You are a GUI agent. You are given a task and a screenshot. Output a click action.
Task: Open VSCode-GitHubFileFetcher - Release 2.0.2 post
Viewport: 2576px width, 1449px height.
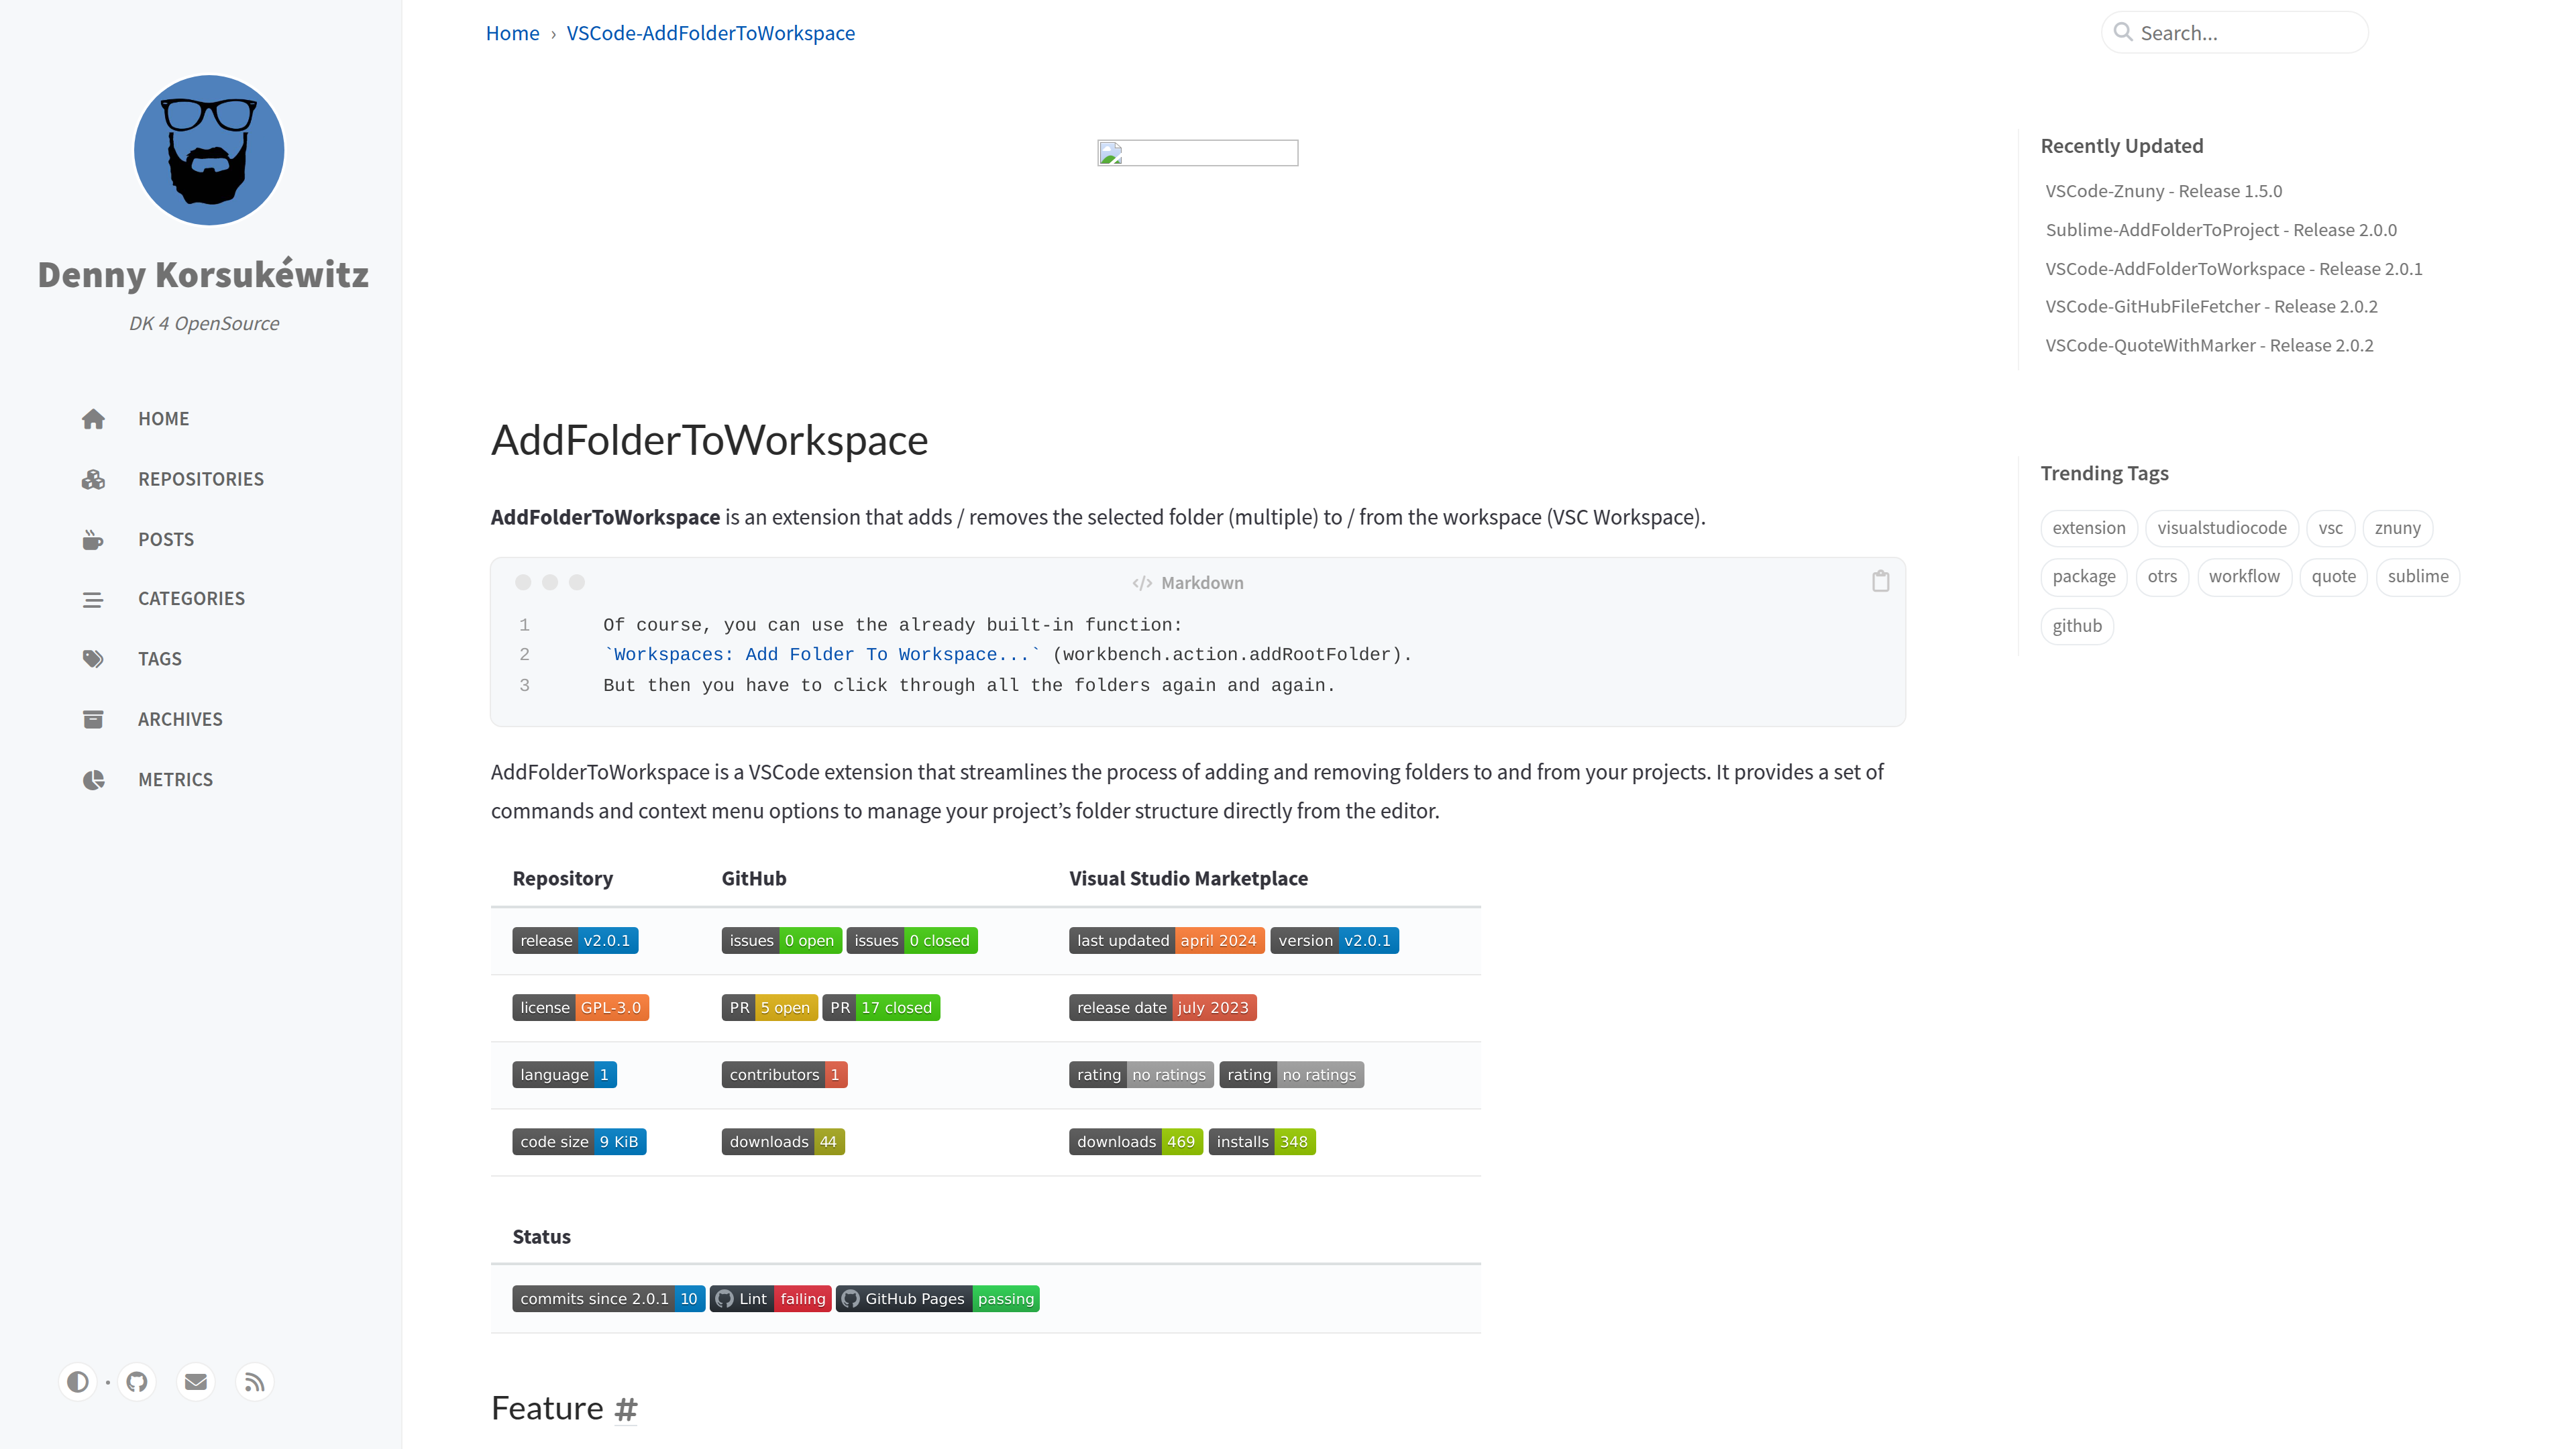2211,307
